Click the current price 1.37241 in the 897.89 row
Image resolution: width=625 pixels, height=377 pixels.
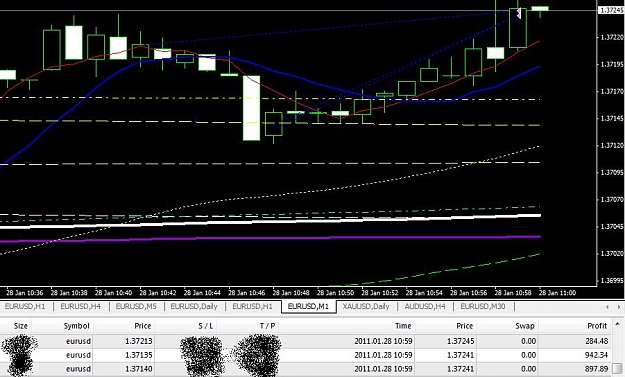[x=460, y=369]
